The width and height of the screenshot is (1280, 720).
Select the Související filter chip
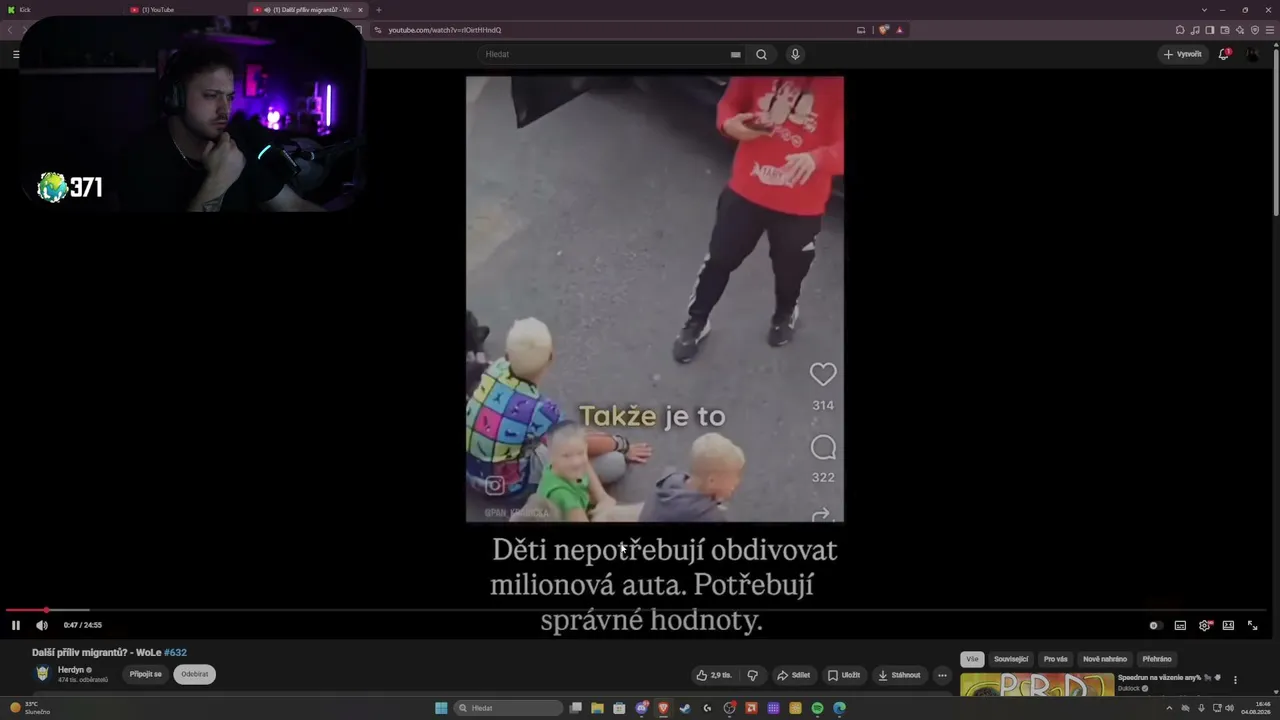click(1011, 659)
